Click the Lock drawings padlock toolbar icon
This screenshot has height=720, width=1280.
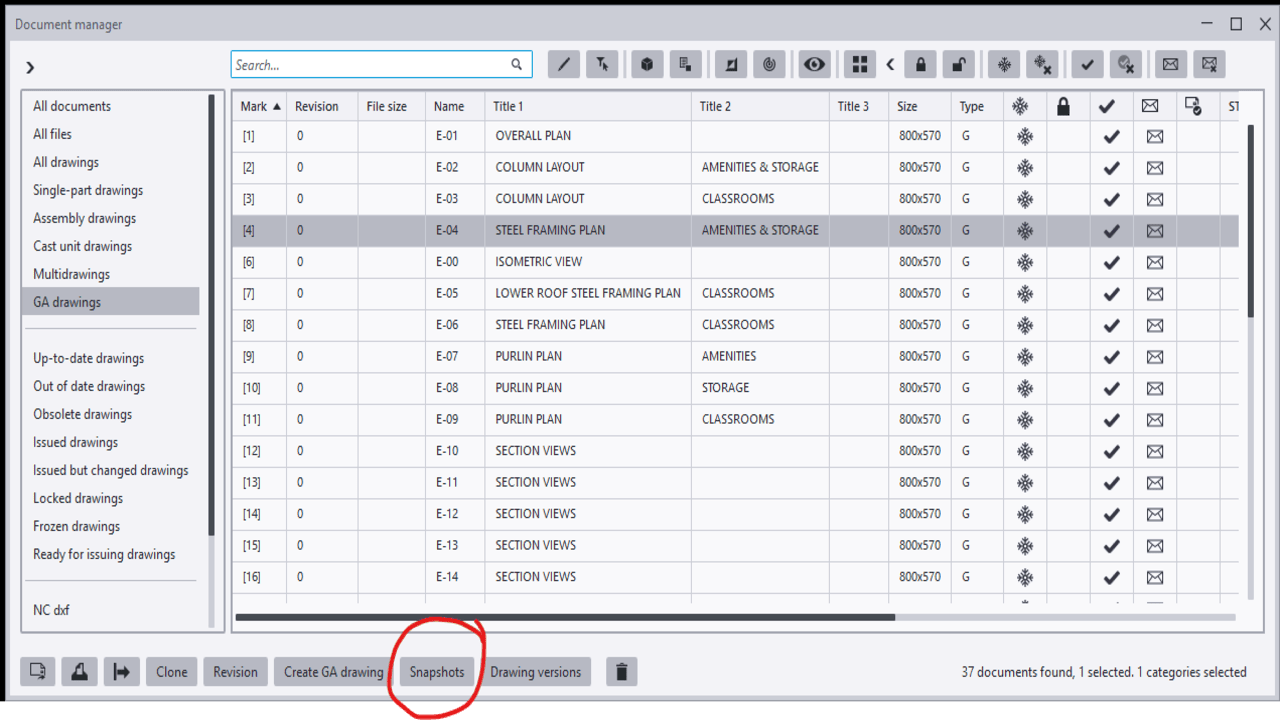tap(920, 65)
